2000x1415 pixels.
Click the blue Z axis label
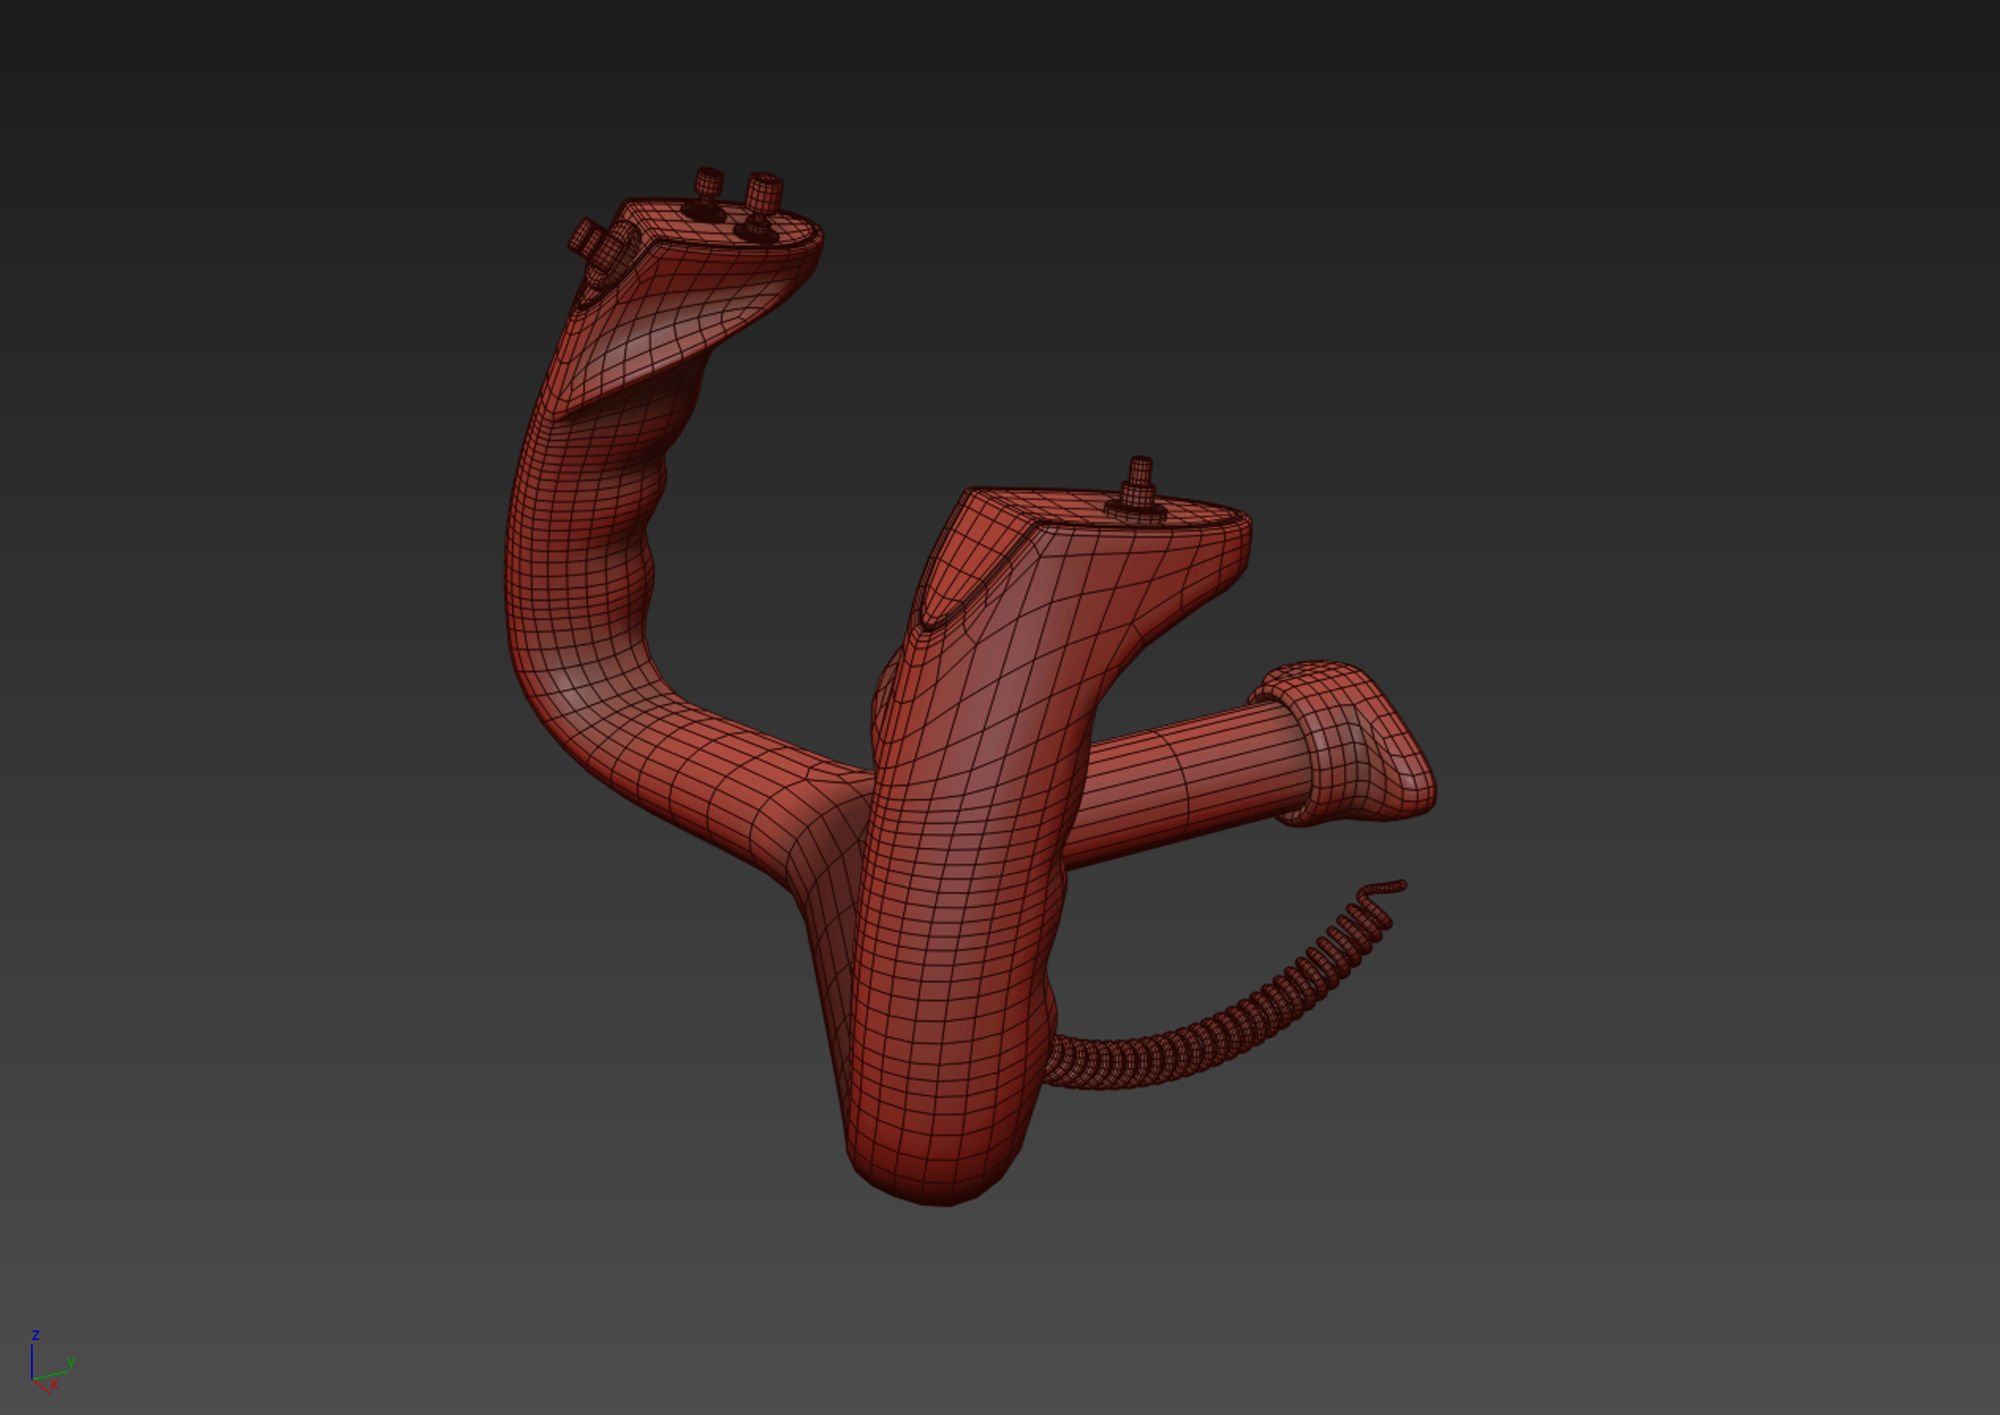pos(35,1335)
